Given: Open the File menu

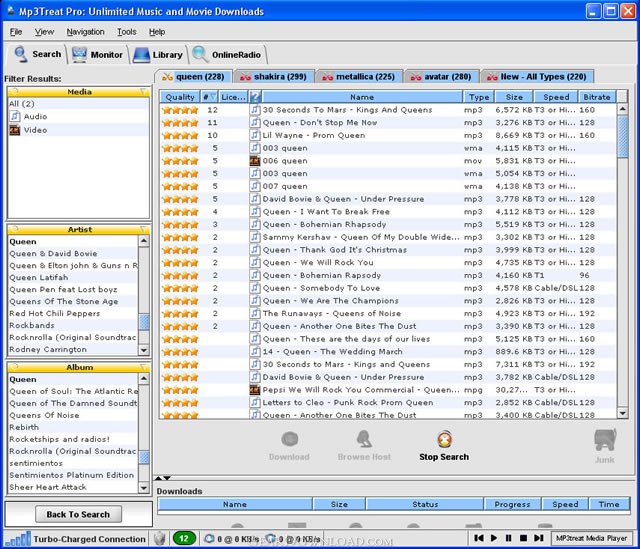Looking at the screenshot, I should pos(16,32).
